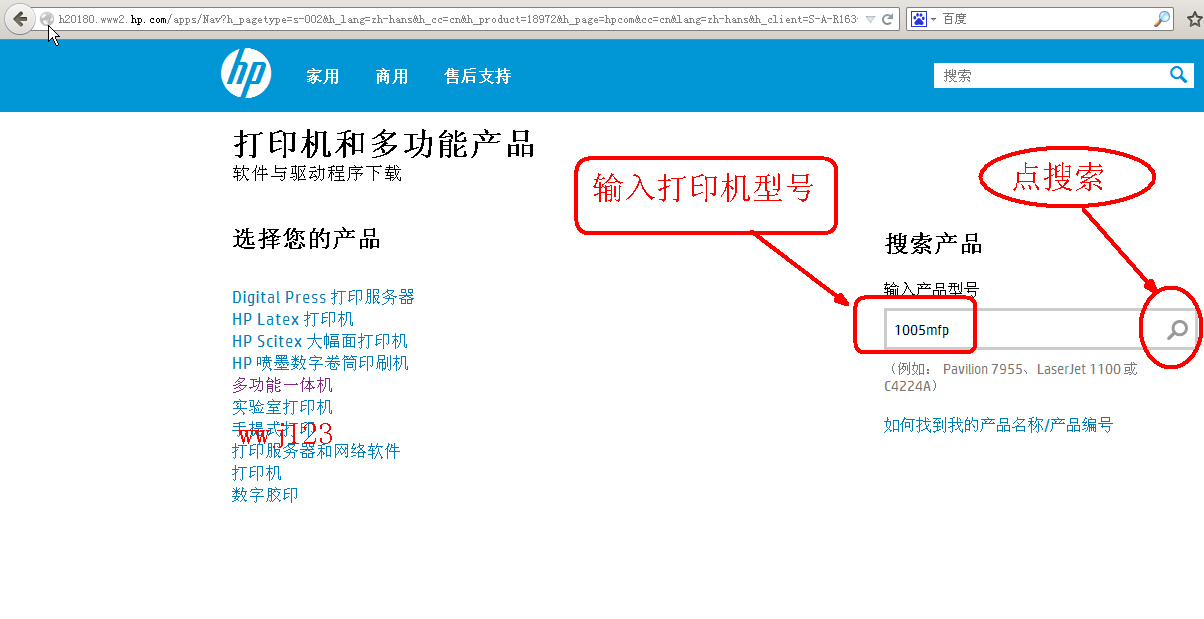Click HP header search magnifier icon
1204x619 pixels.
click(1178, 74)
